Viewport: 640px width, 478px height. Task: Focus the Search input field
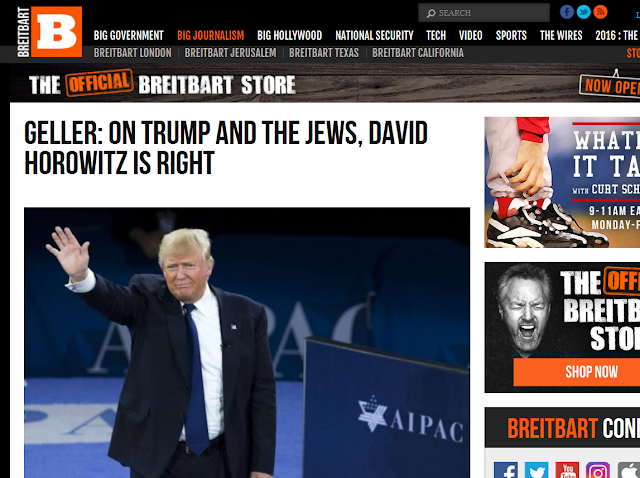pyautogui.click(x=484, y=13)
